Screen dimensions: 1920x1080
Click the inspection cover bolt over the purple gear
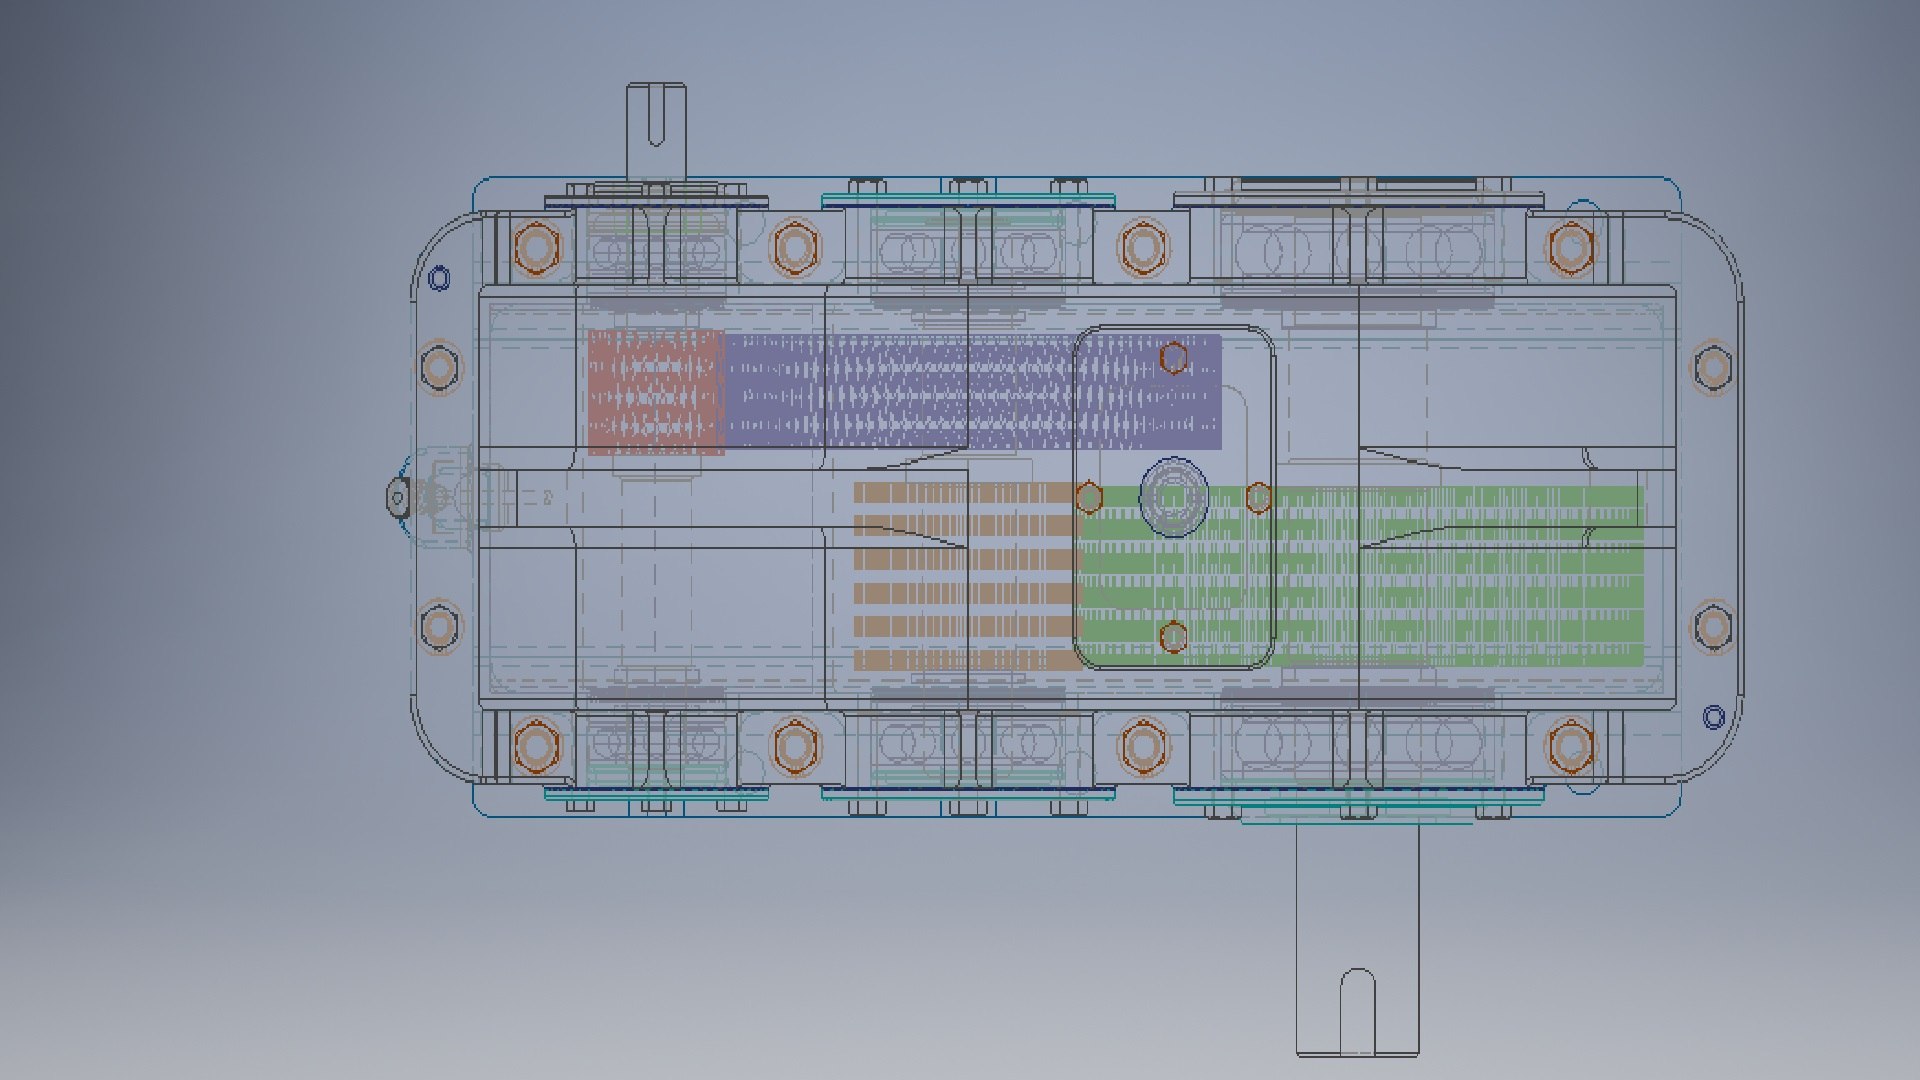click(x=1174, y=358)
